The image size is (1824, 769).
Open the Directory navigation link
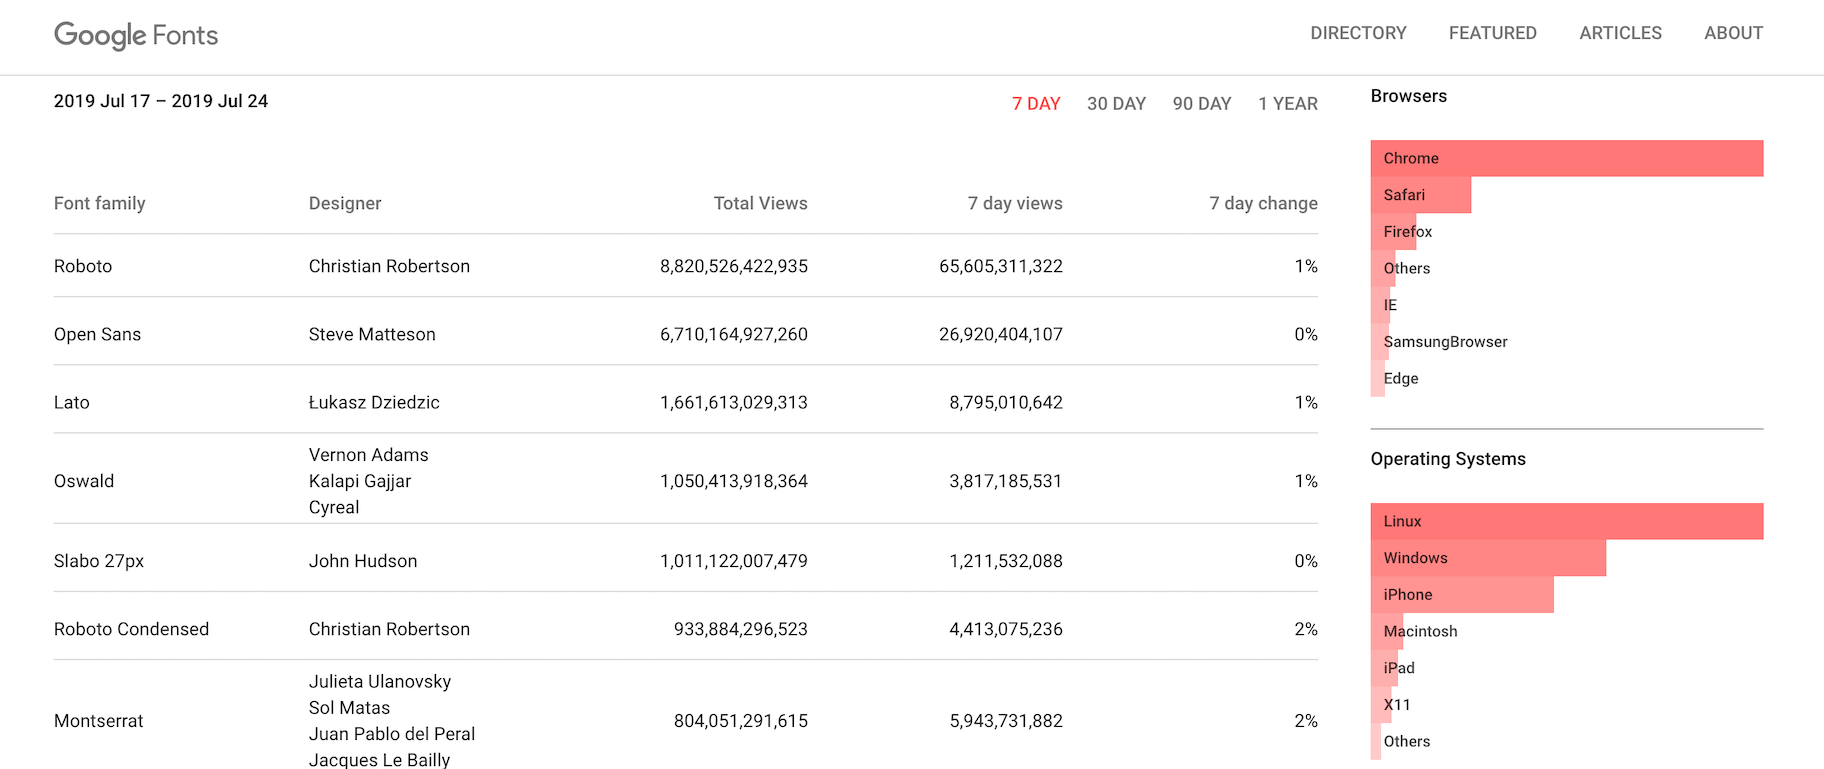click(1358, 33)
